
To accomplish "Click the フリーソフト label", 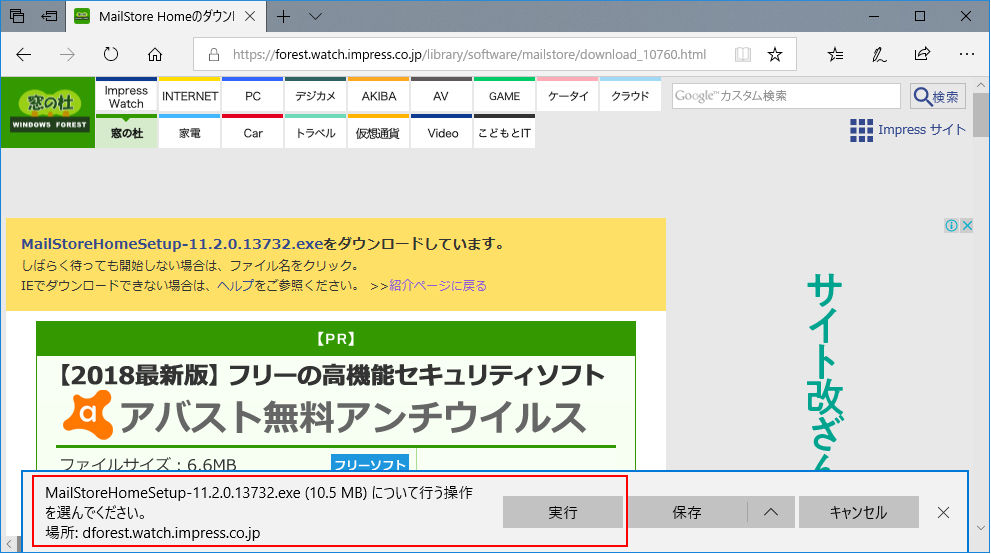I will pos(370,463).
